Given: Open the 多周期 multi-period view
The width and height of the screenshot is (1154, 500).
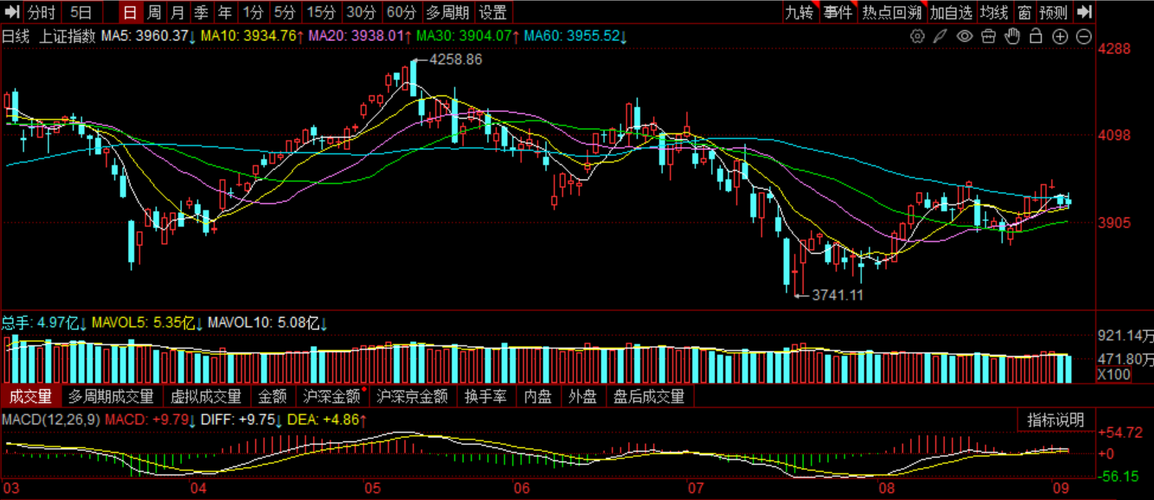Looking at the screenshot, I should click(448, 12).
